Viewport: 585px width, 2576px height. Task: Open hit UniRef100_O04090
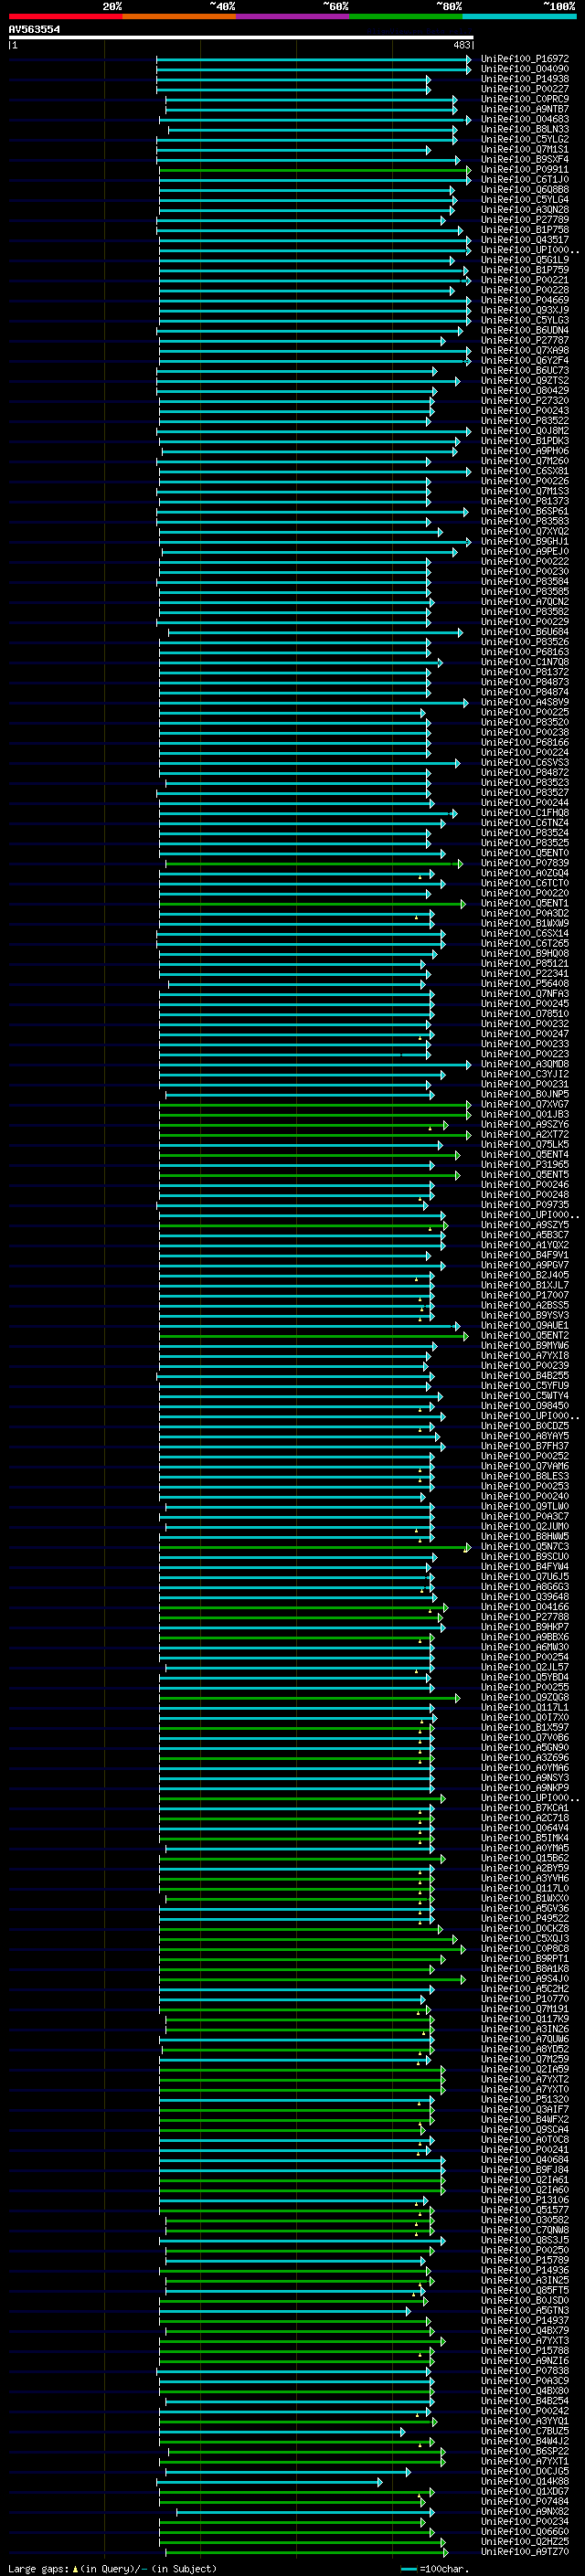[x=524, y=69]
